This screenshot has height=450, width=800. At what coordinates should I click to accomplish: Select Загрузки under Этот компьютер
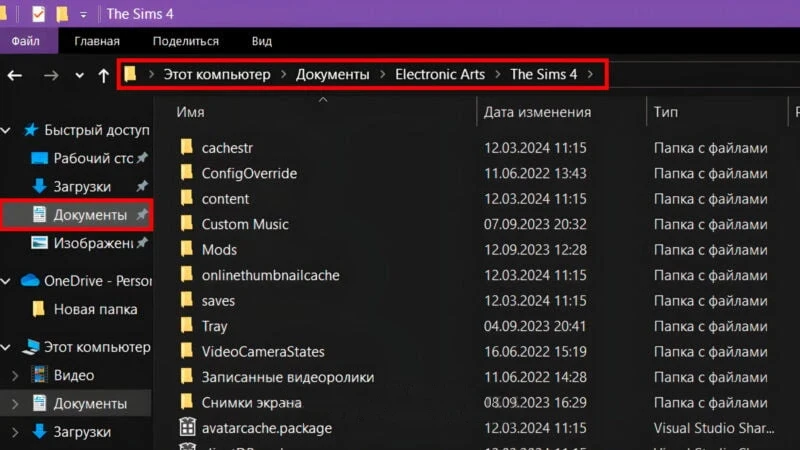pyautogui.click(x=82, y=432)
